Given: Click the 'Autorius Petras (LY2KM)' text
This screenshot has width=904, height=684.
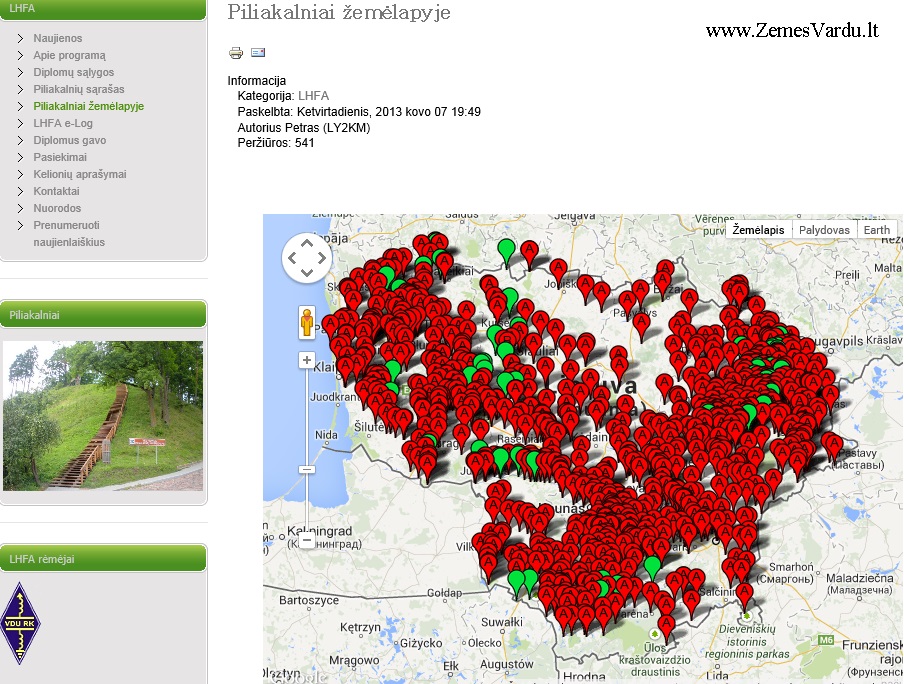Looking at the screenshot, I should (304, 127).
